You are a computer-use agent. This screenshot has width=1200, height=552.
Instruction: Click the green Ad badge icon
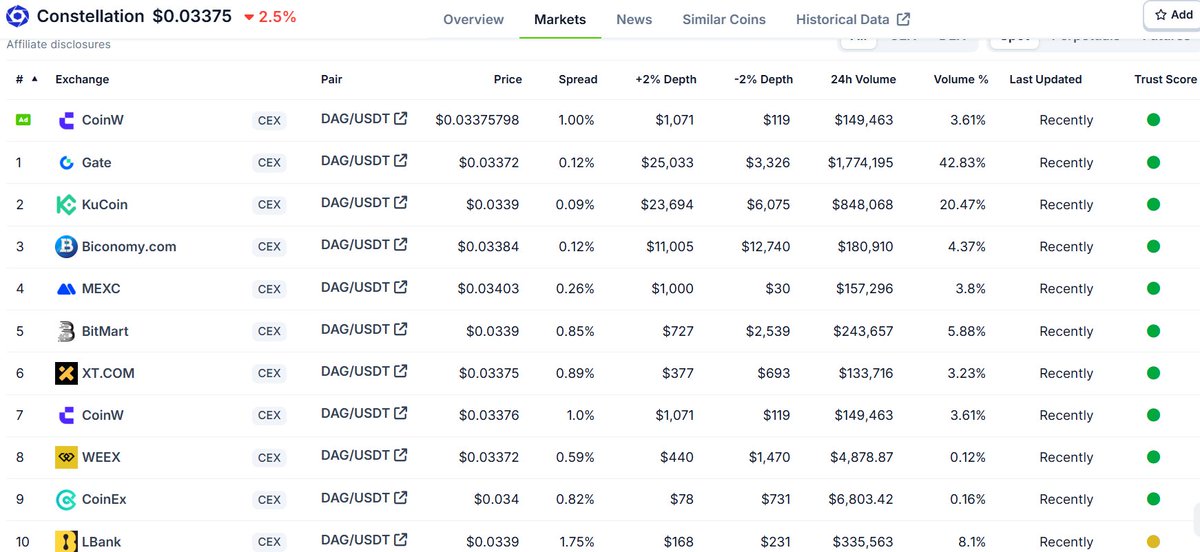(23, 120)
